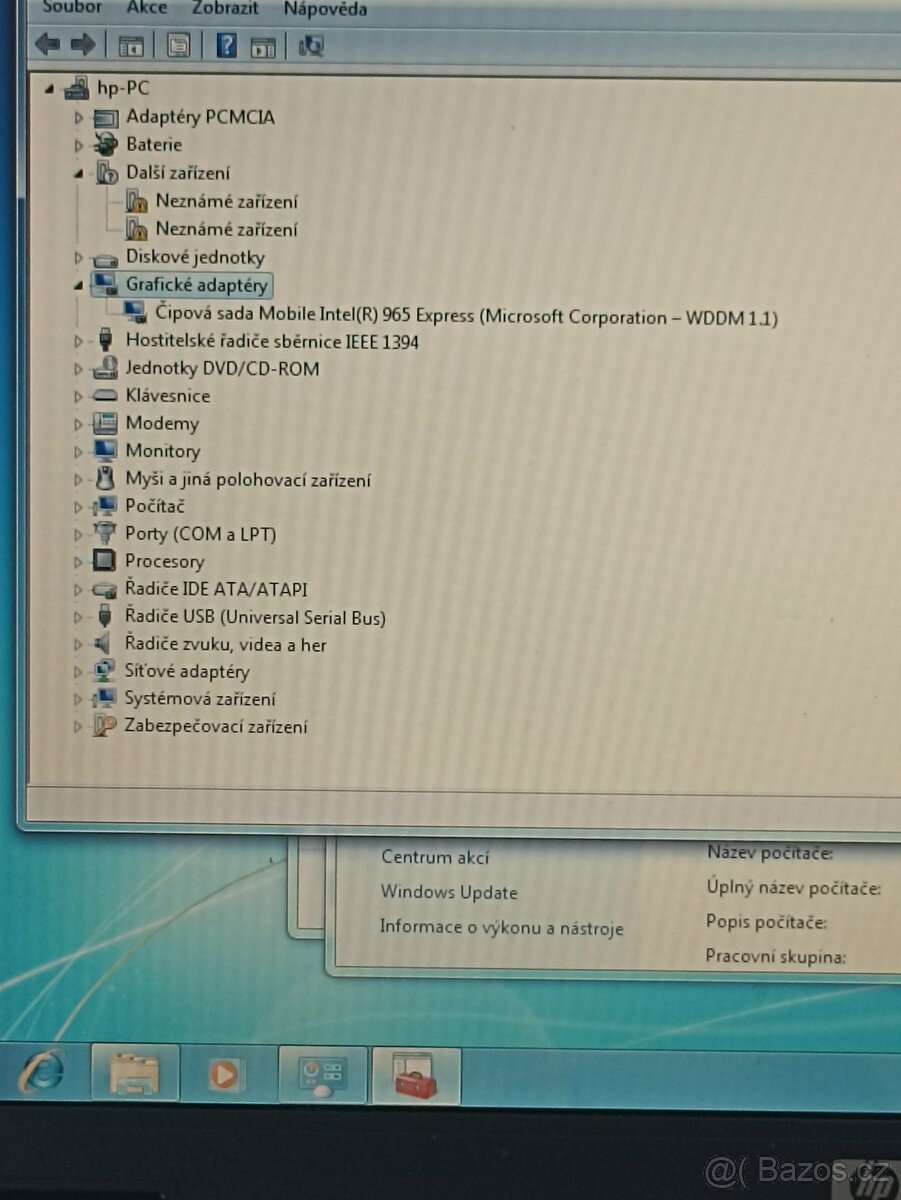Screen dimensions: 901x1200
Task: Open the Soubor menu
Action: click(72, 8)
